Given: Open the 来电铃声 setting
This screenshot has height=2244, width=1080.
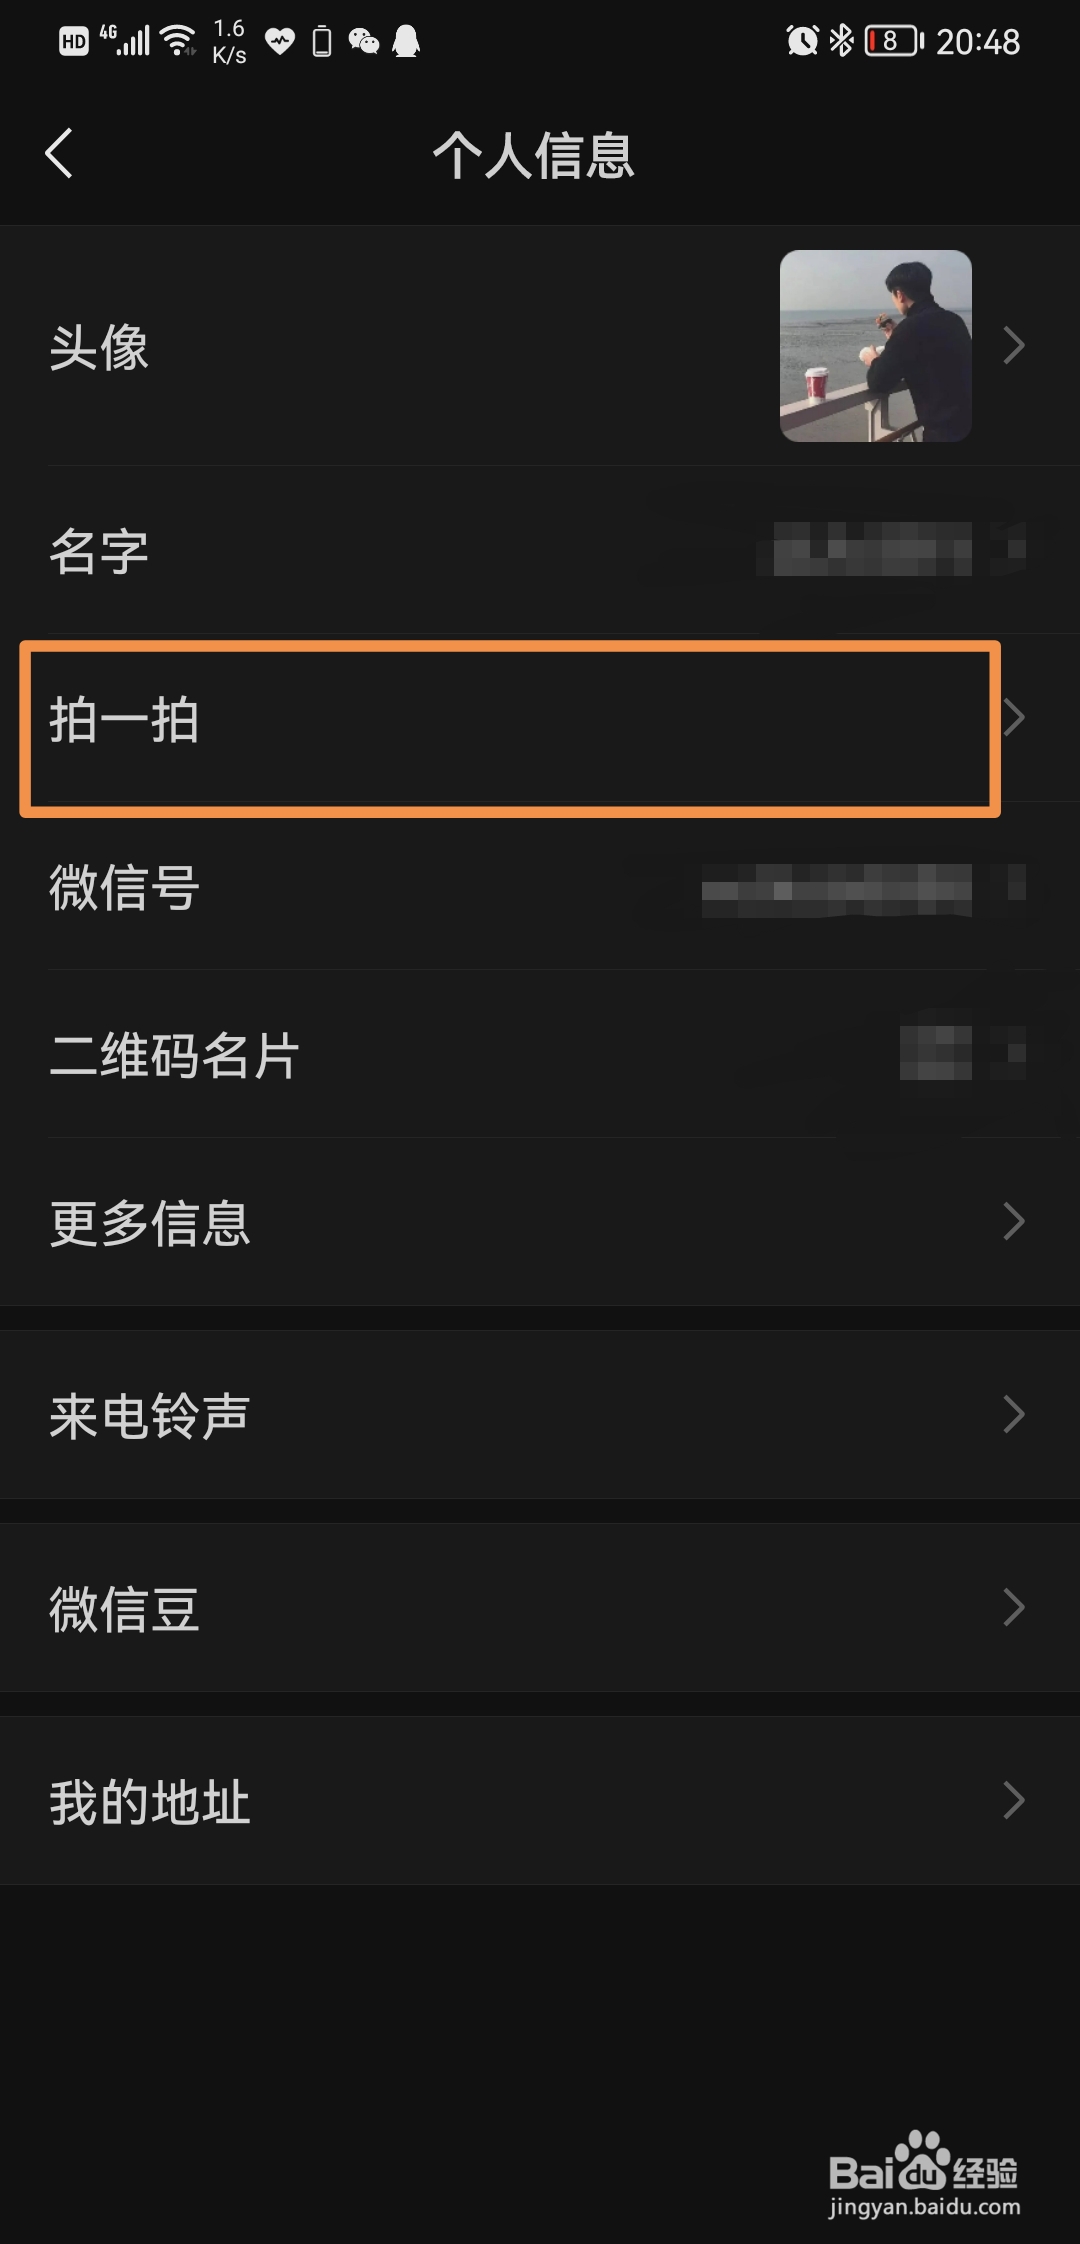Looking at the screenshot, I should click(540, 1414).
